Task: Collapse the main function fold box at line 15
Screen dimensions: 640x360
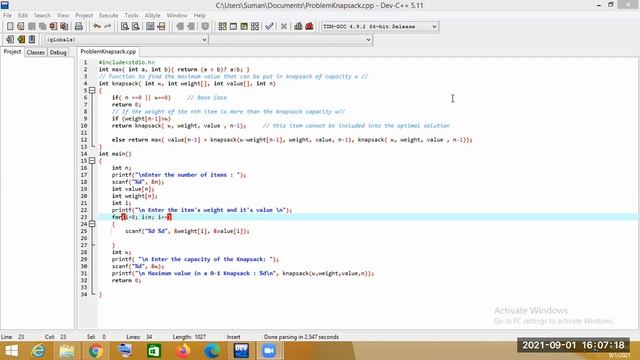Action: tap(92, 161)
